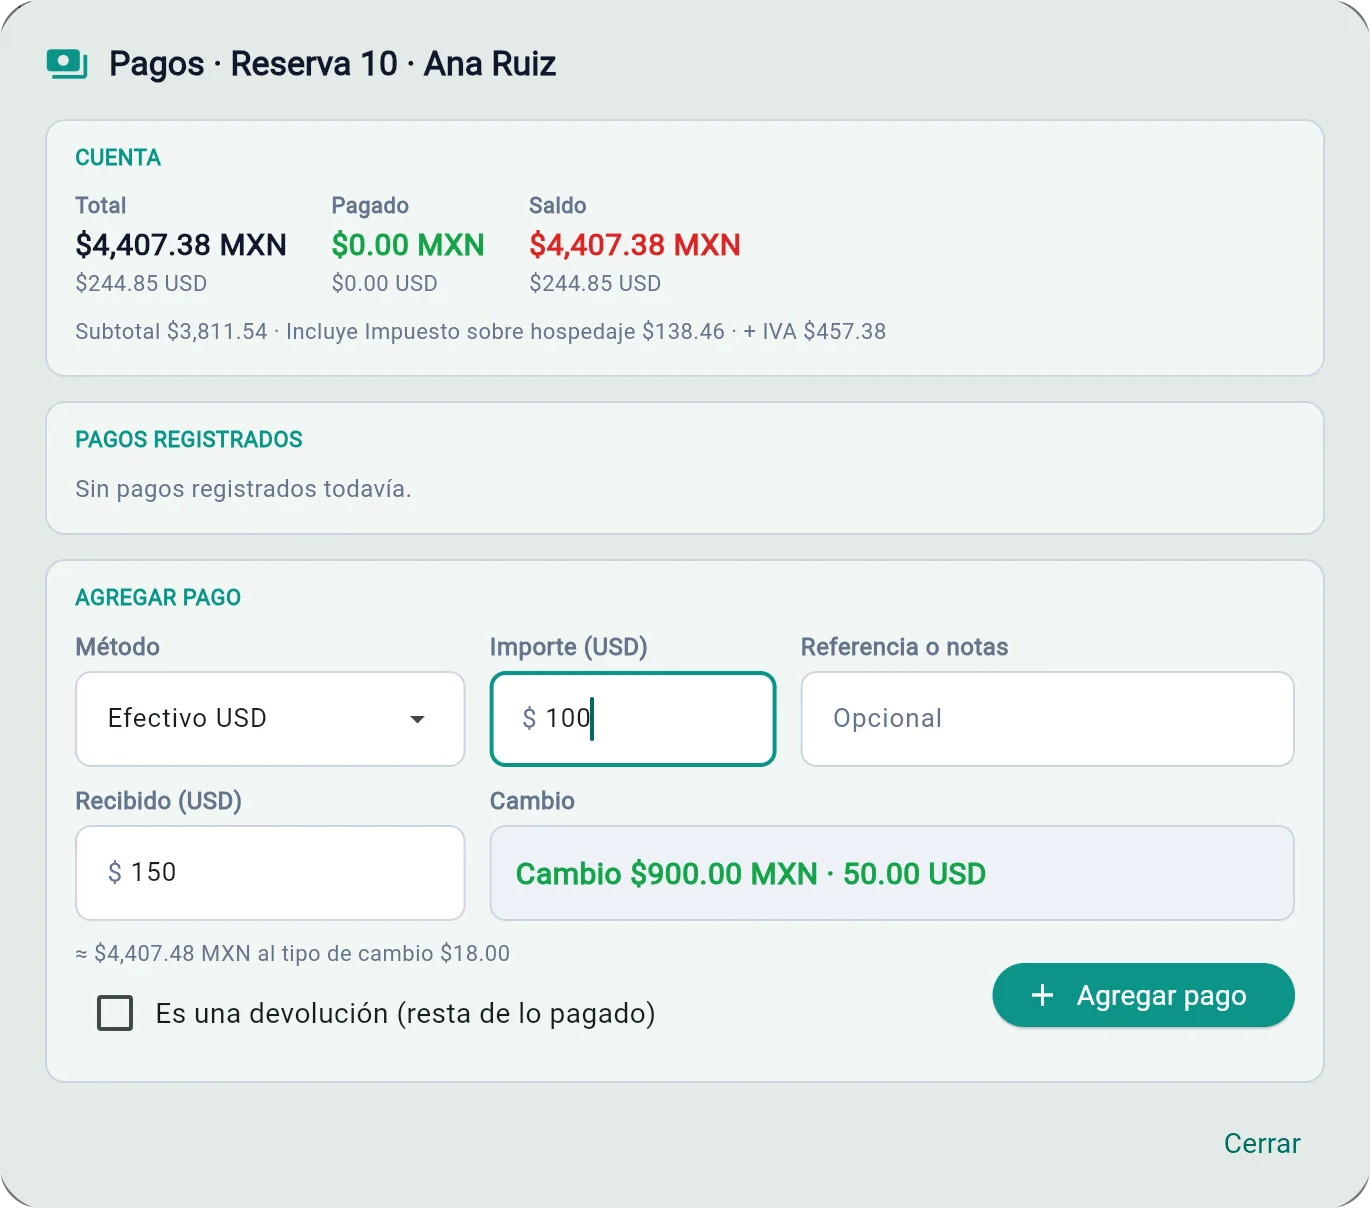Click the Recibido (USD) input field
The width and height of the screenshot is (1370, 1208).
270,873
